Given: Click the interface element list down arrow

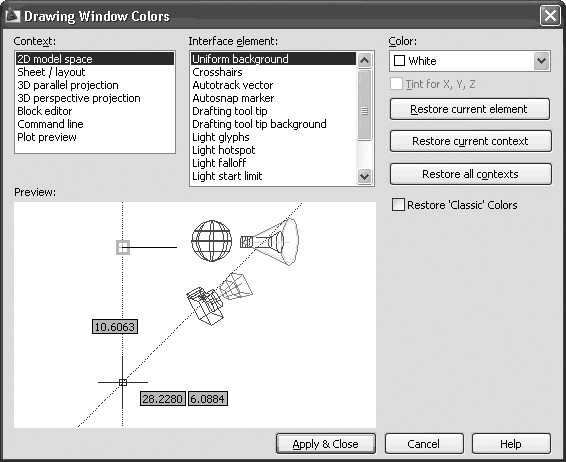Looking at the screenshot, I should pos(364,176).
